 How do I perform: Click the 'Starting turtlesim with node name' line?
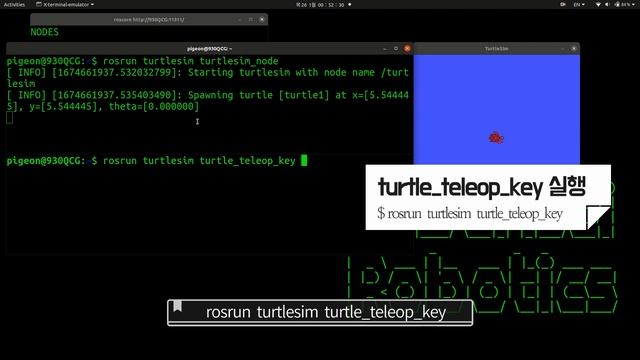click(x=208, y=78)
